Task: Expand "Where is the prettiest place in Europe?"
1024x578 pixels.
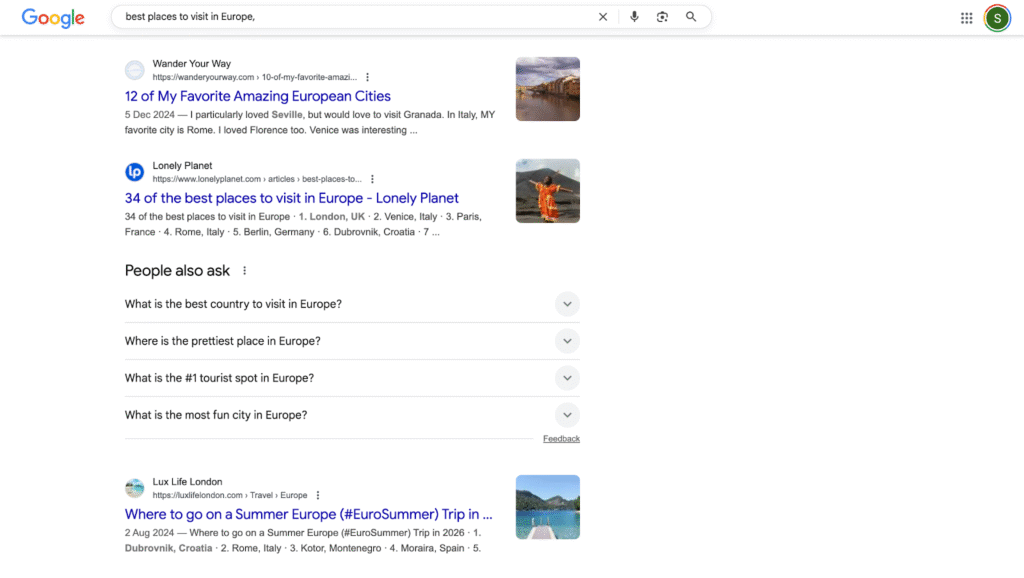Action: tap(567, 341)
